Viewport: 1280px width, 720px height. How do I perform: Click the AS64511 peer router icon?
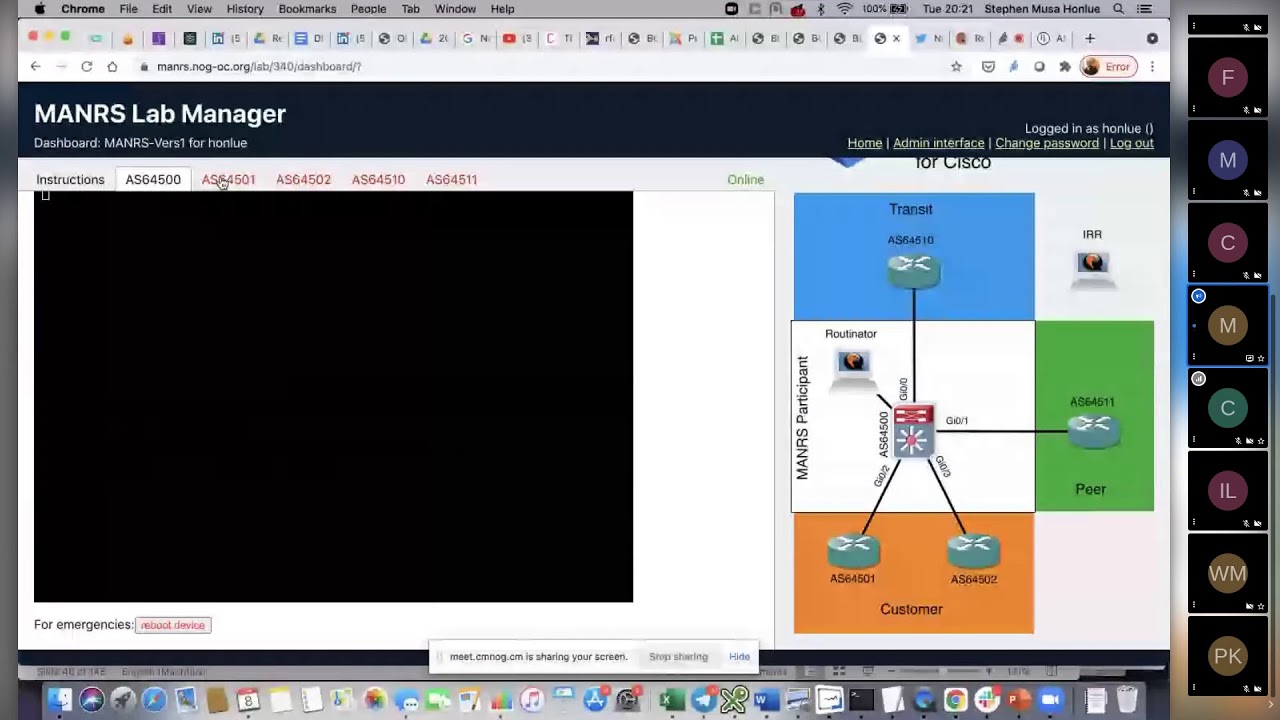tap(1093, 430)
